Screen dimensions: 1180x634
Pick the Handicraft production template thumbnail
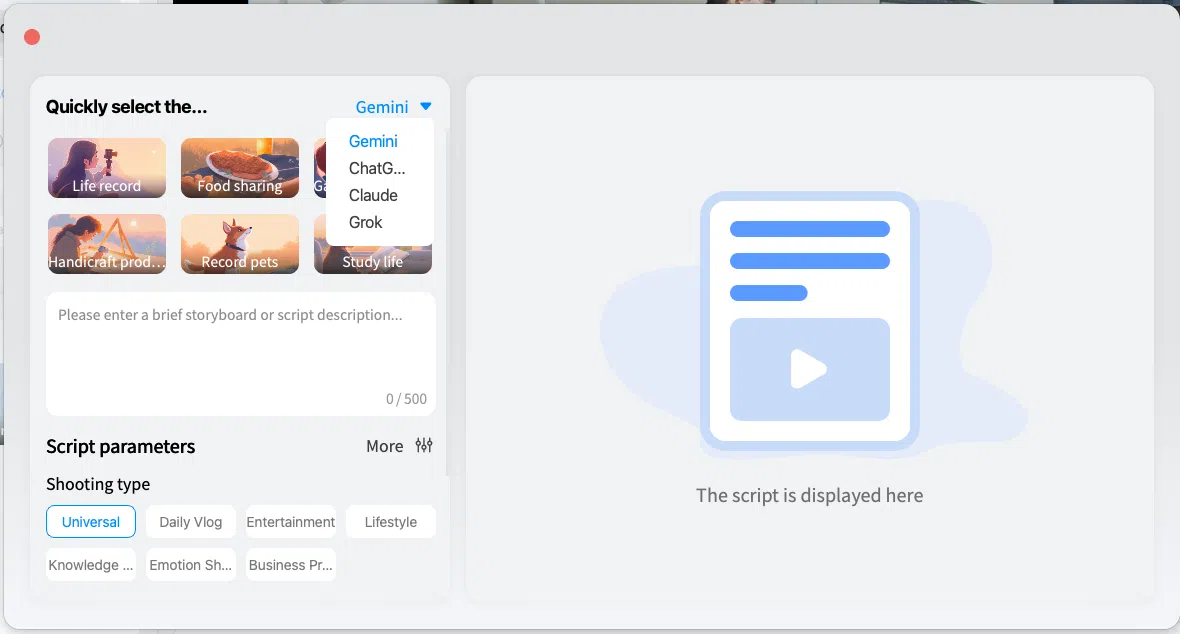tap(106, 244)
